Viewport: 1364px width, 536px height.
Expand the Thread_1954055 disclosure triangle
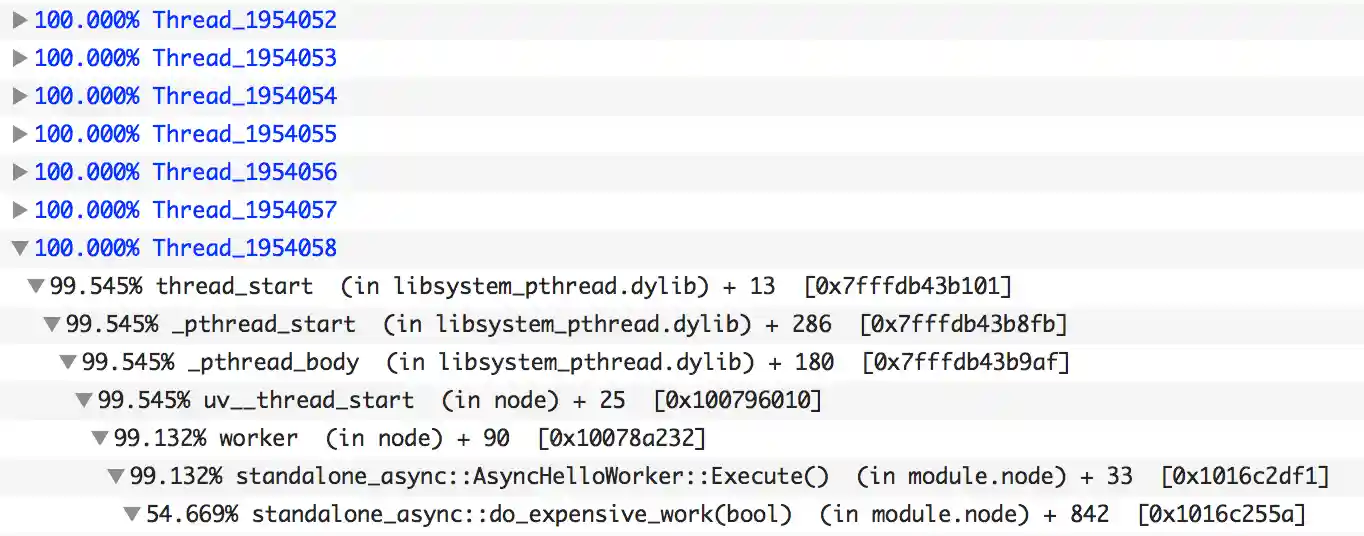click(19, 134)
